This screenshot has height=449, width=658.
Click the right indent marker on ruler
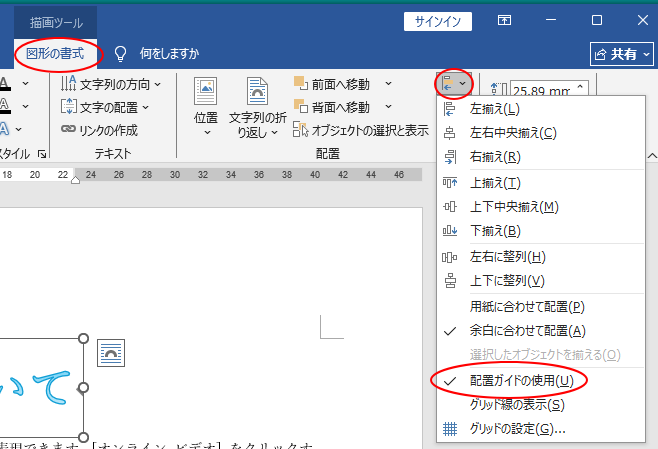pyautogui.click(x=75, y=180)
